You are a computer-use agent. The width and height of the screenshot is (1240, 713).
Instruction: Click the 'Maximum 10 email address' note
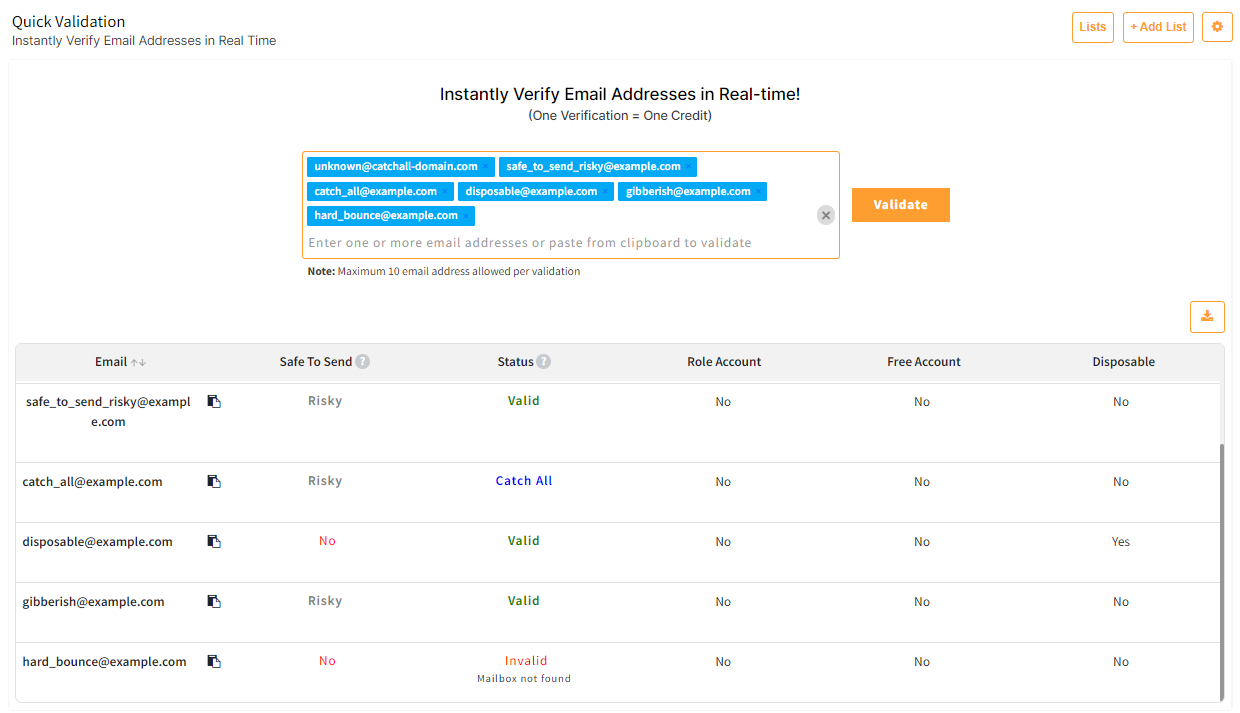coord(444,271)
